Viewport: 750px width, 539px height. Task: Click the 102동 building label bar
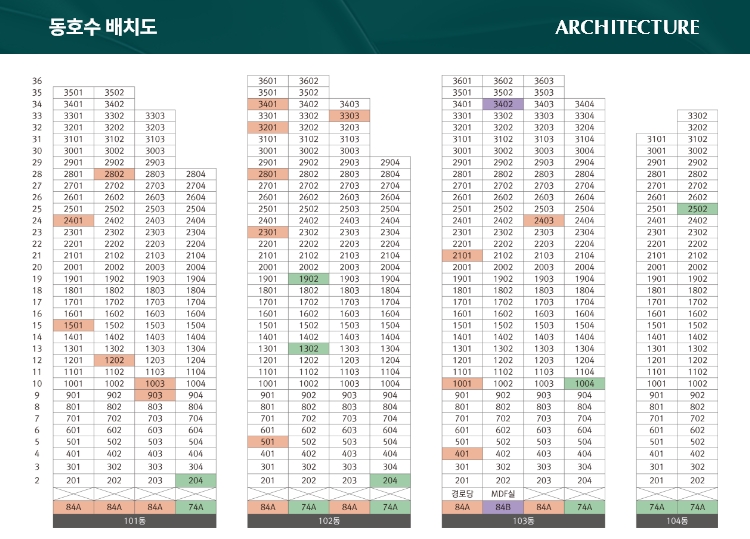click(x=329, y=521)
